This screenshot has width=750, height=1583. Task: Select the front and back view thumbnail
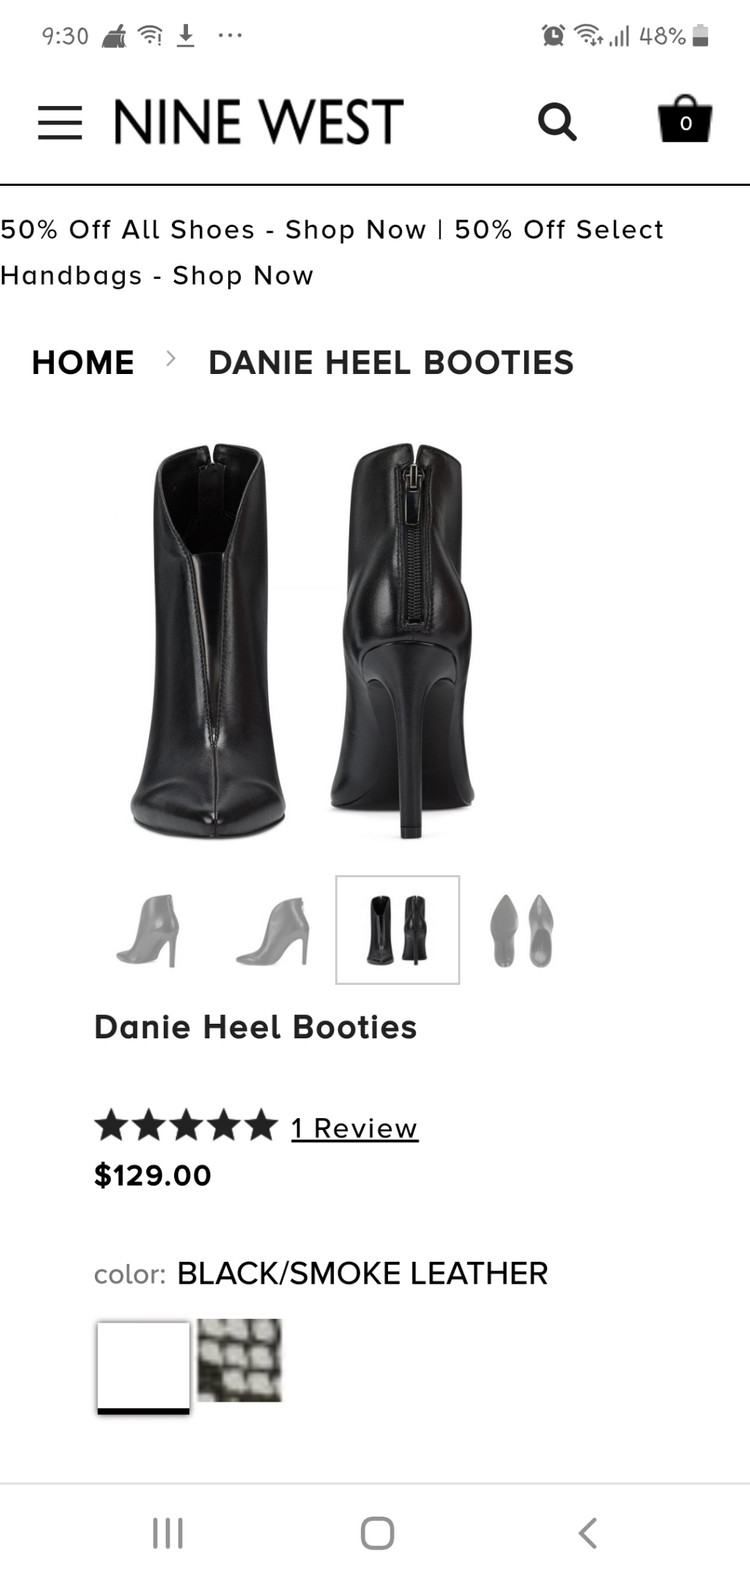tap(398, 930)
